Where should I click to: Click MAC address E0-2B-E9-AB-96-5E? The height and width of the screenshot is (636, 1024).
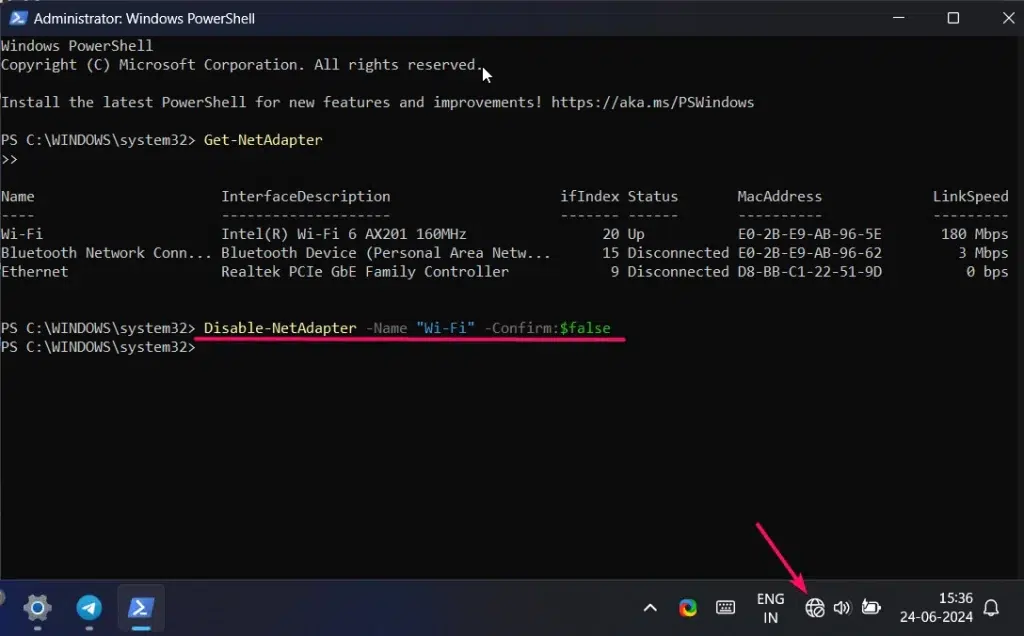pos(809,234)
